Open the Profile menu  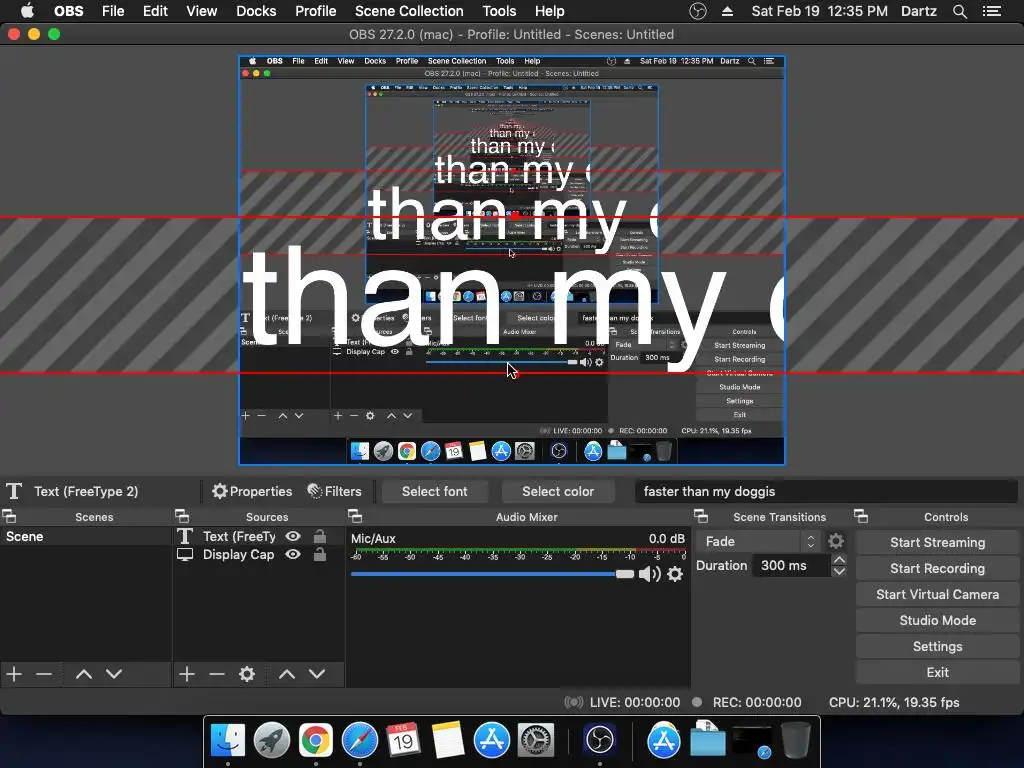click(x=315, y=11)
